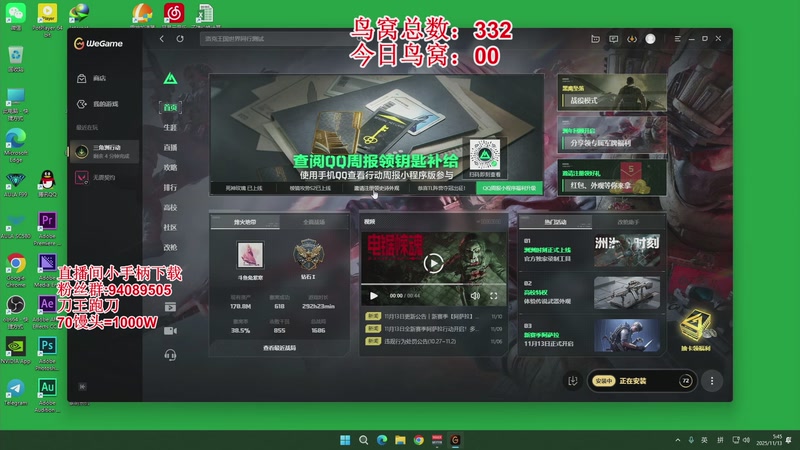The height and width of the screenshot is (450, 800).
Task: Select the 改枪助手 tab
Action: click(x=628, y=222)
